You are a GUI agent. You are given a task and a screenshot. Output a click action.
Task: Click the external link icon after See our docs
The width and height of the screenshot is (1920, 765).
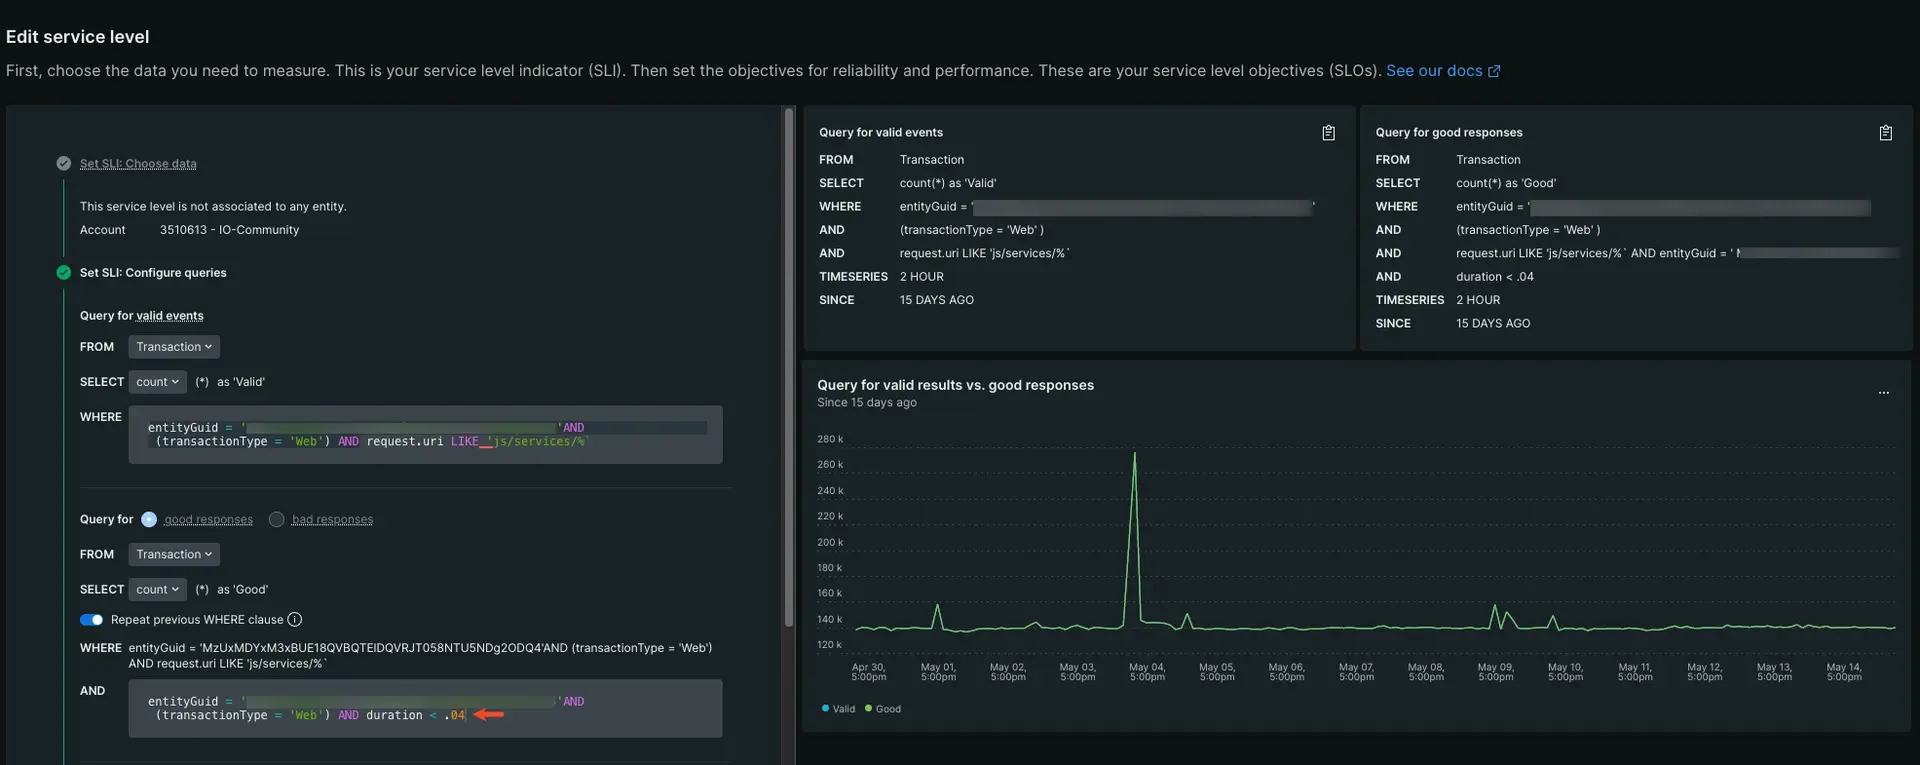tap(1494, 71)
